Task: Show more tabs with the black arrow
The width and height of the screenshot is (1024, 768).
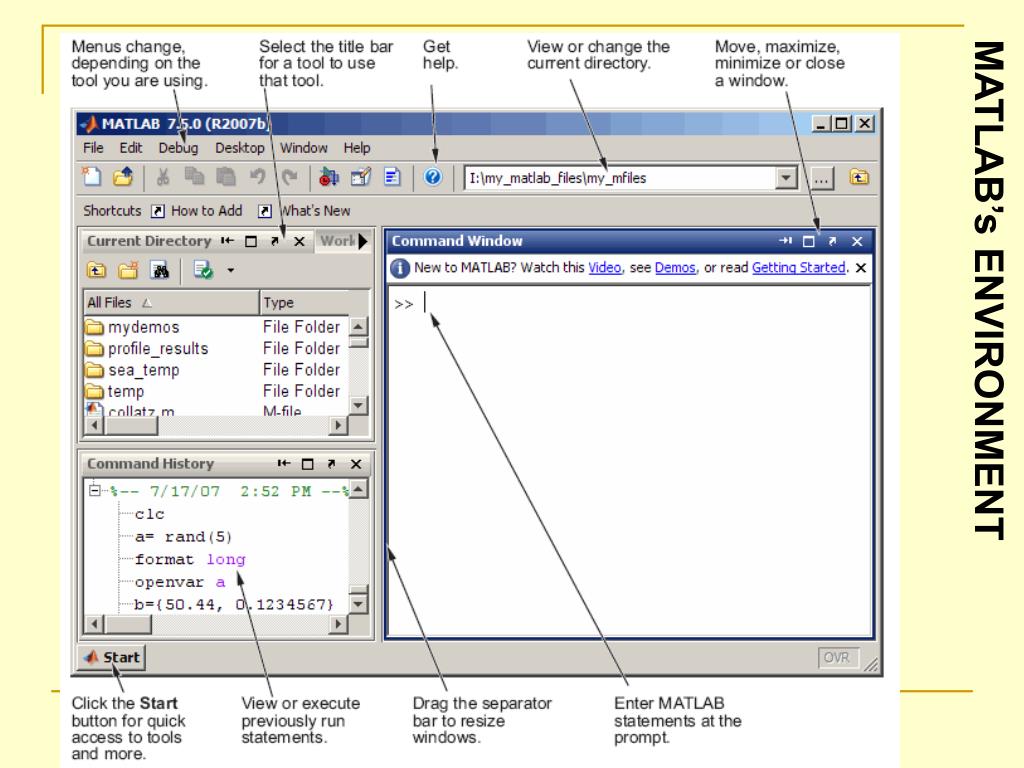Action: pyautogui.click(x=363, y=241)
